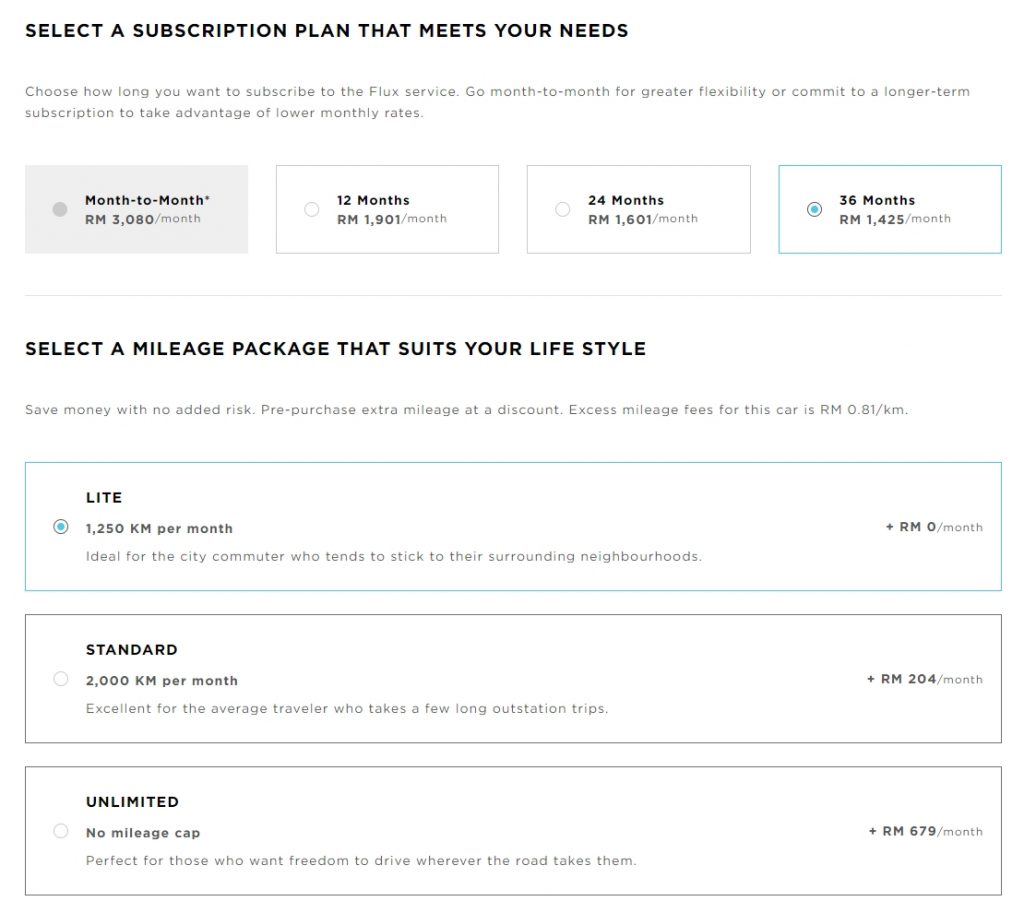
Task: Click the UNLIMITED package title
Action: point(132,802)
